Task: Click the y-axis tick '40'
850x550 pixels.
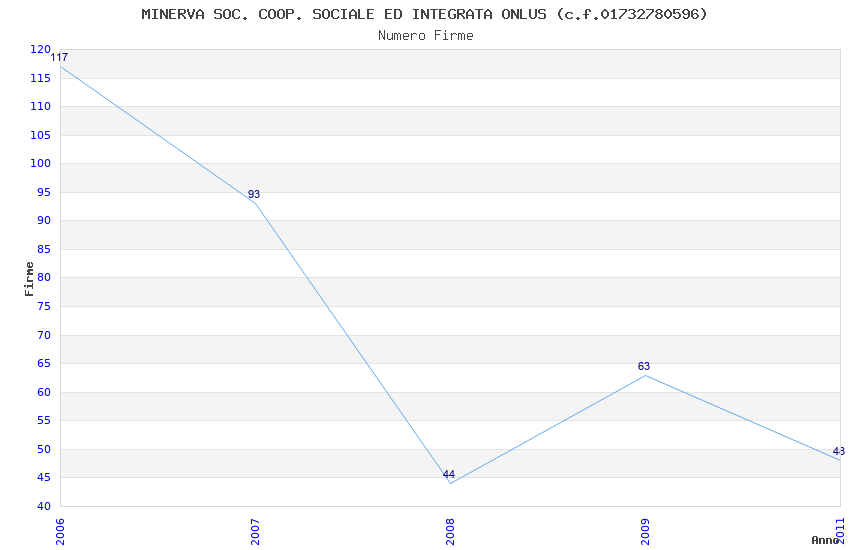Action: coord(44,506)
